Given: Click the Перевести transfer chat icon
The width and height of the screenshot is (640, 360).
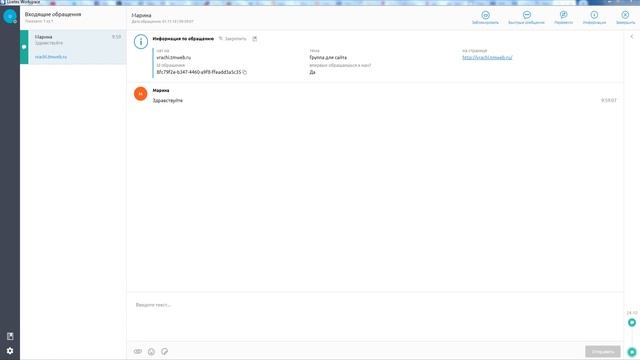Looking at the screenshot, I should (563, 15).
